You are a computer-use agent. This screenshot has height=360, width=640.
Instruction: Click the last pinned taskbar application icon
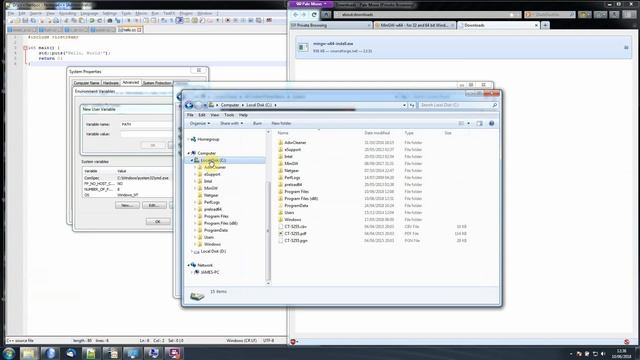pyautogui.click(x=174, y=353)
